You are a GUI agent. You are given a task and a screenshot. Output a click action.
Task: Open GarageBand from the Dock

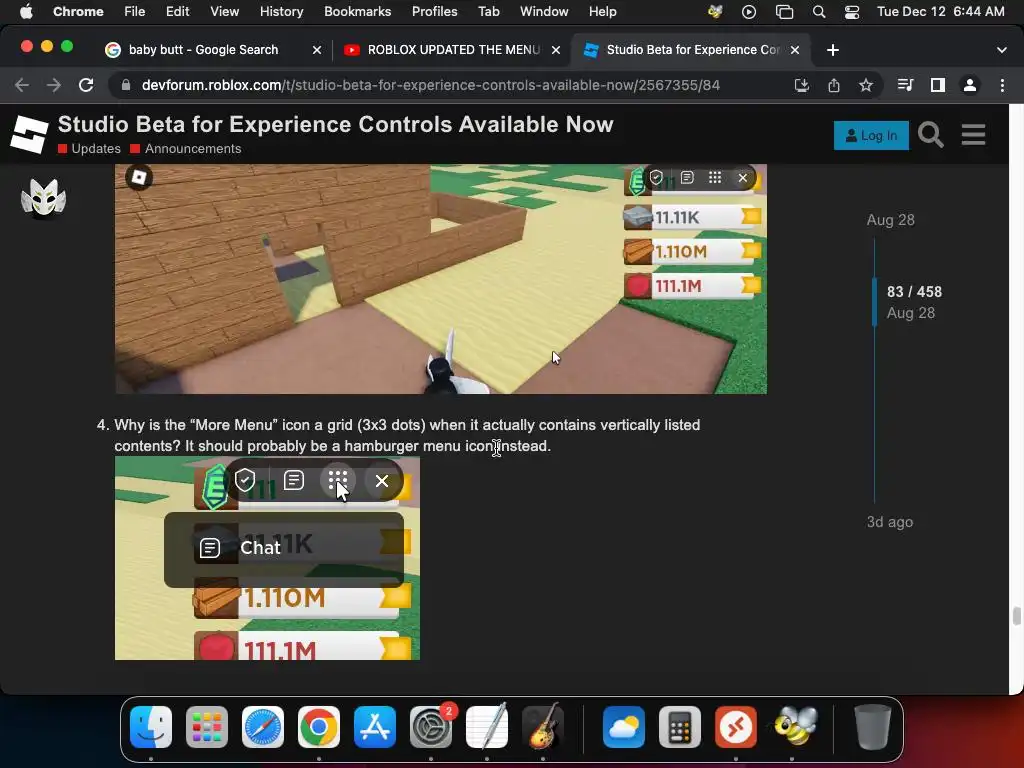pyautogui.click(x=543, y=727)
